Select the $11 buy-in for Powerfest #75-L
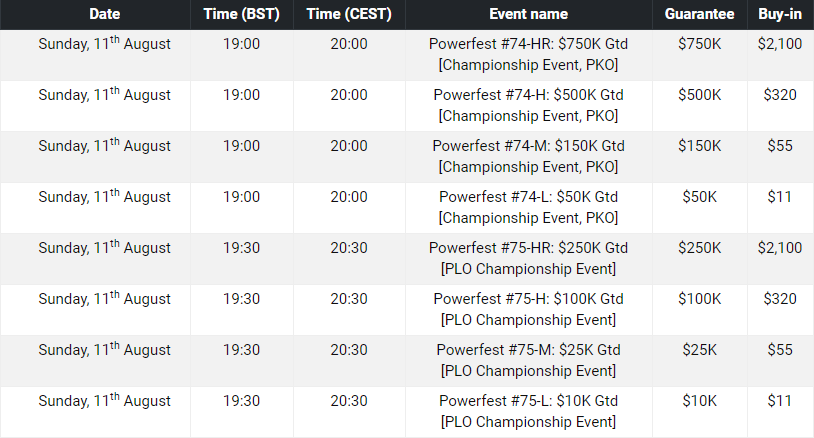Screen dimensions: 814x438 [780, 401]
